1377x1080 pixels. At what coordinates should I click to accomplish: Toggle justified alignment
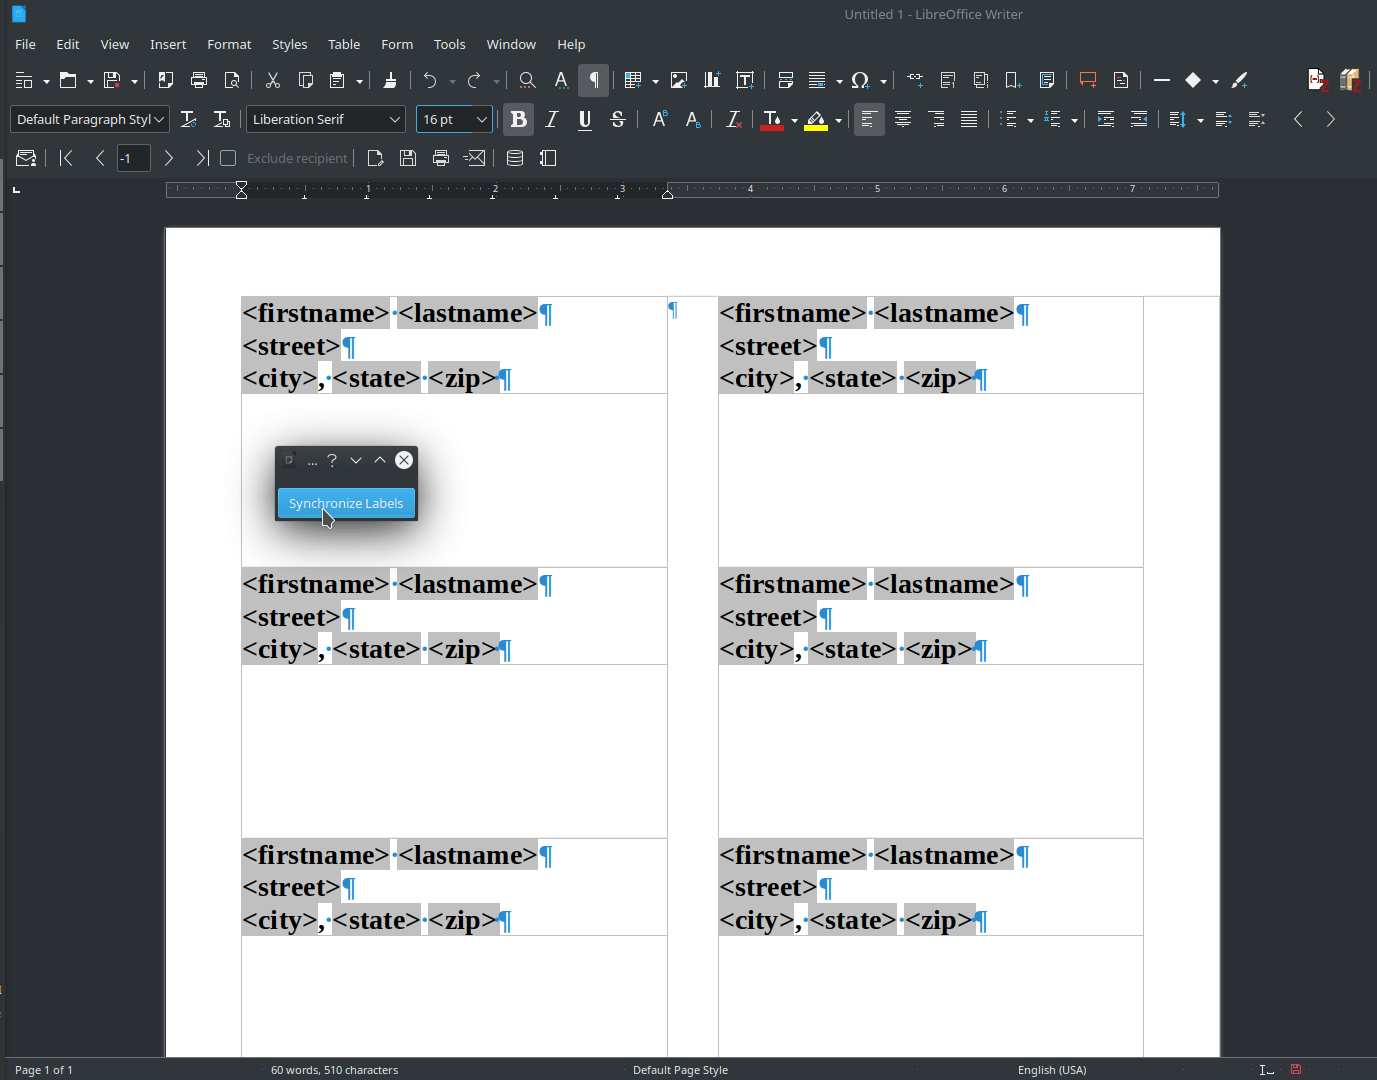click(x=969, y=119)
